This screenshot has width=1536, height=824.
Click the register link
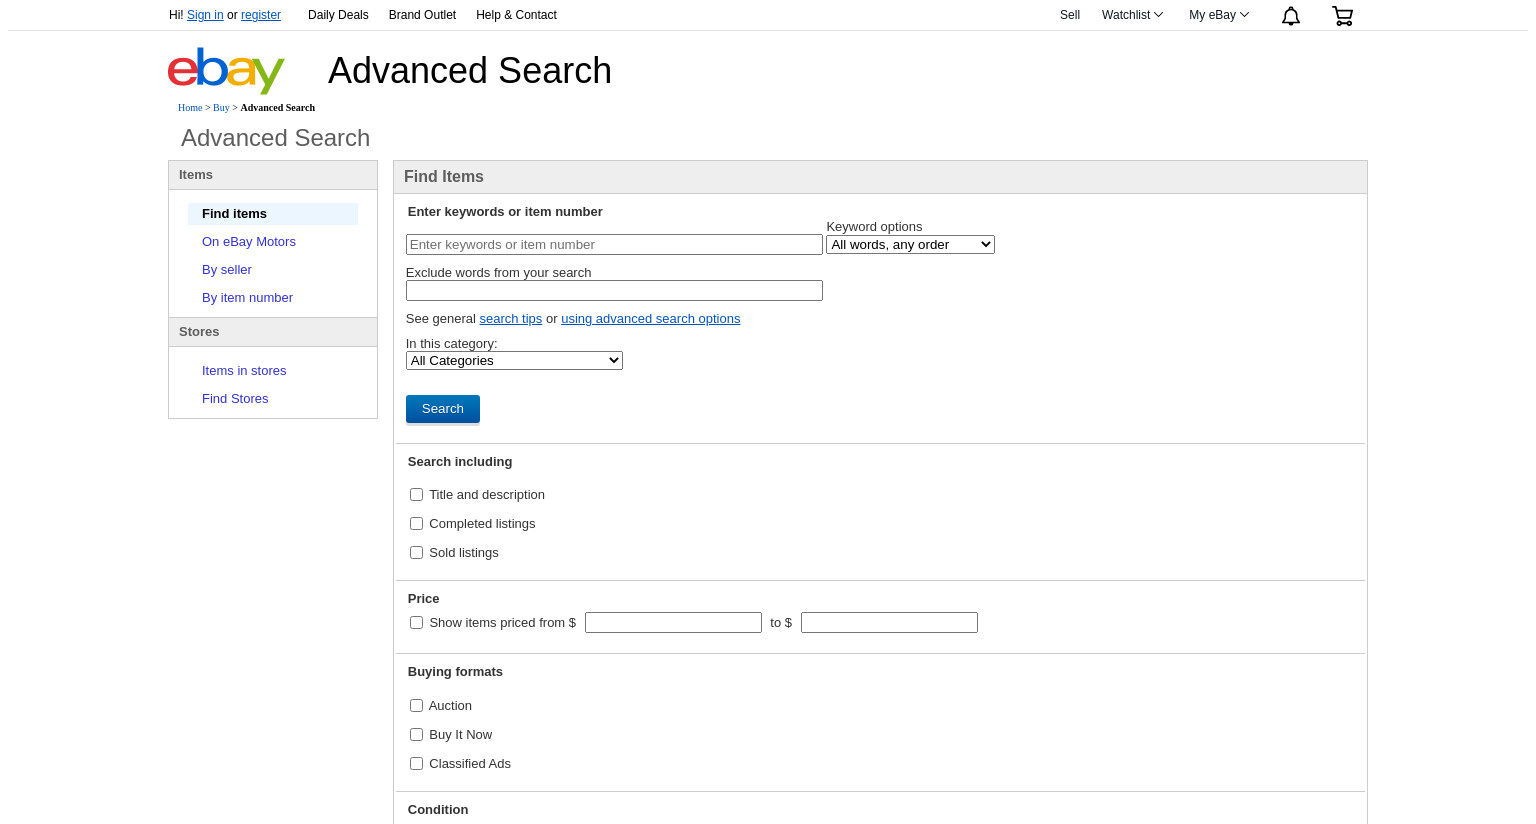pos(261,15)
